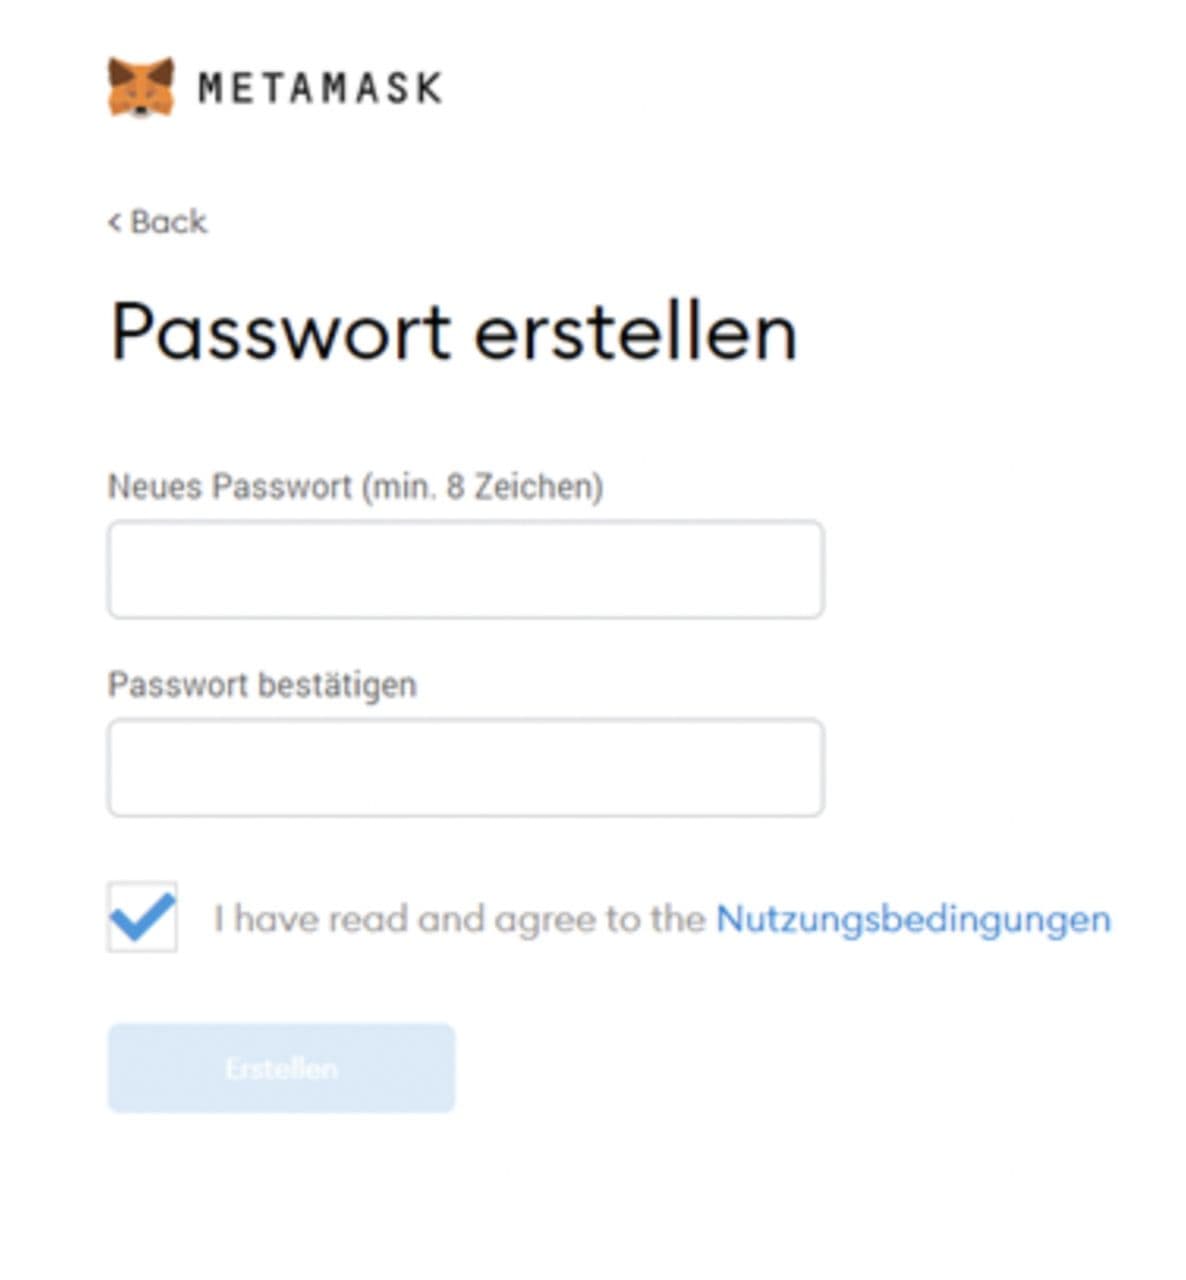Go back using the Back link

pos(158,221)
